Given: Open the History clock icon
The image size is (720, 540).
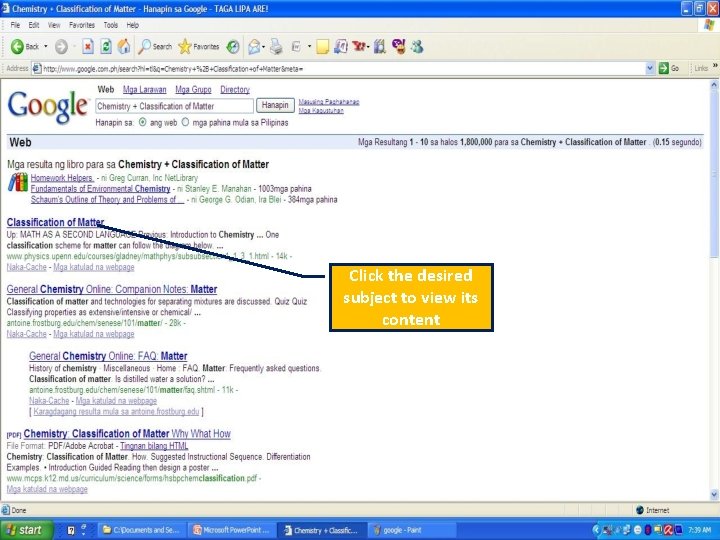Looking at the screenshot, I should click(233, 46).
